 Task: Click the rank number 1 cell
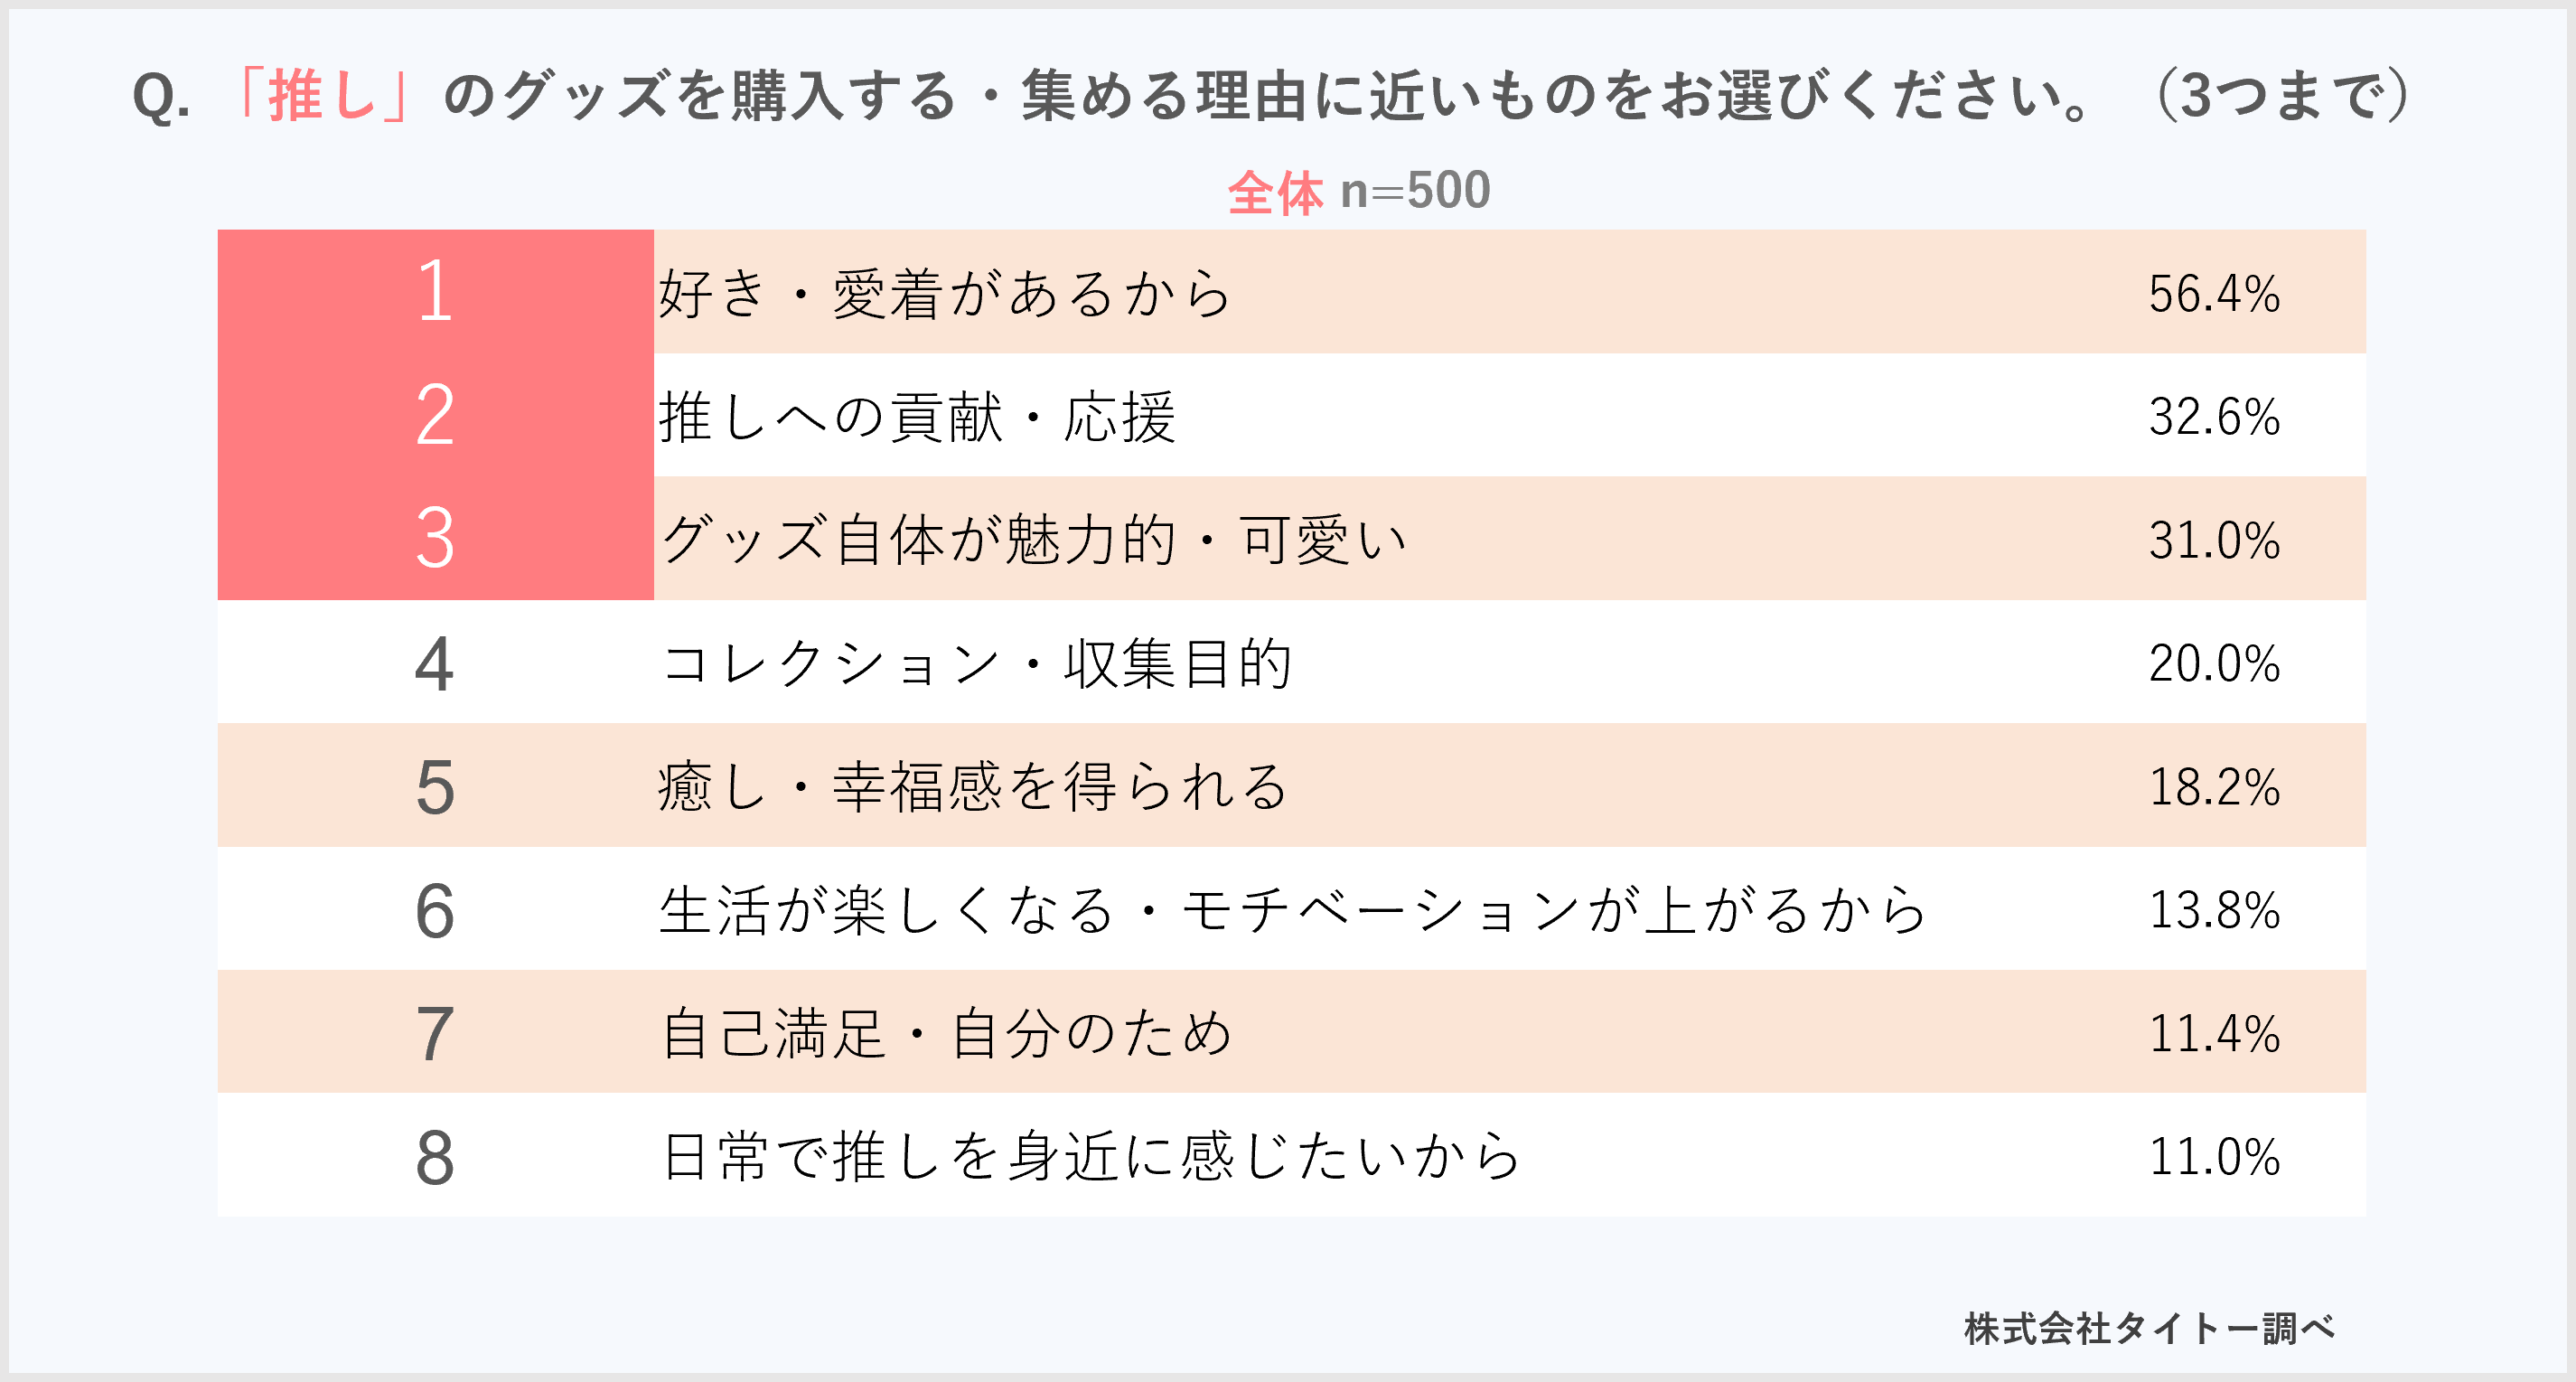click(x=435, y=291)
